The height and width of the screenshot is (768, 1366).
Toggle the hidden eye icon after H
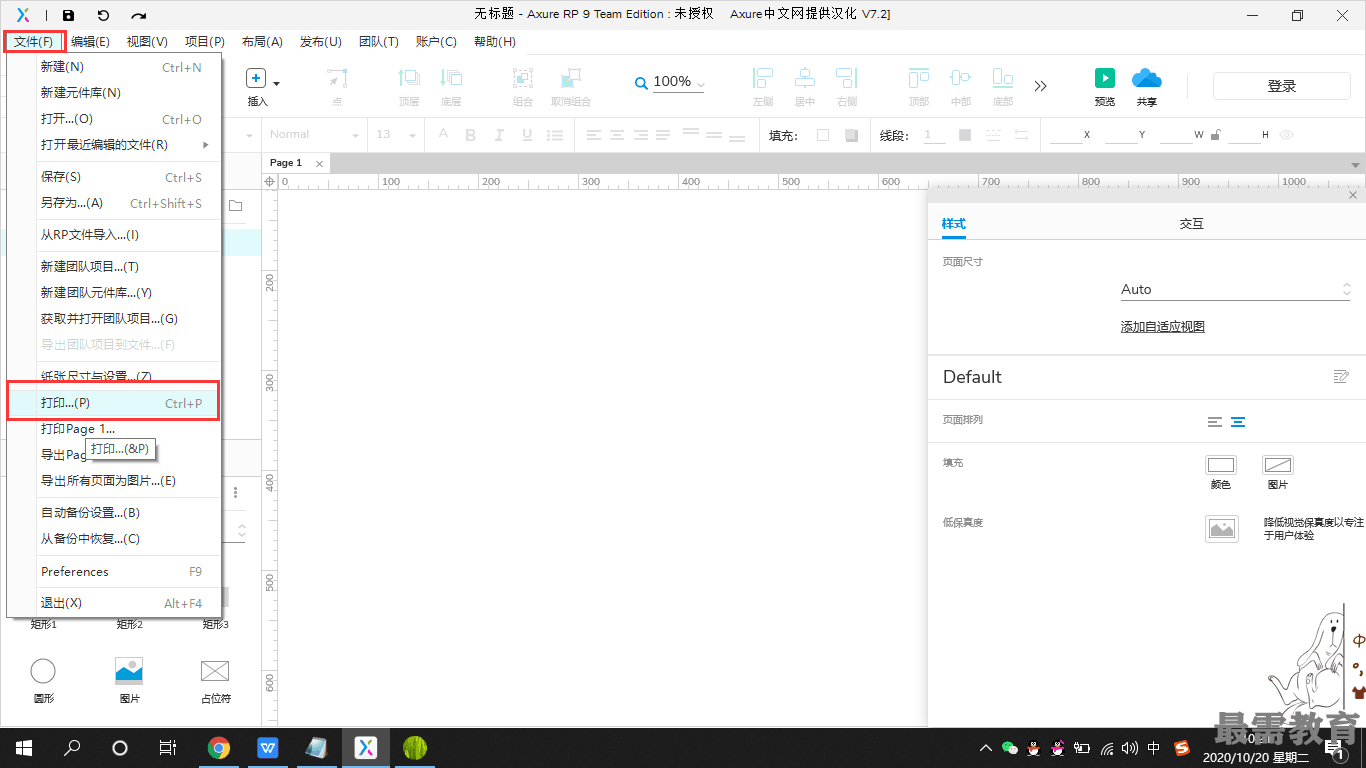1287,135
